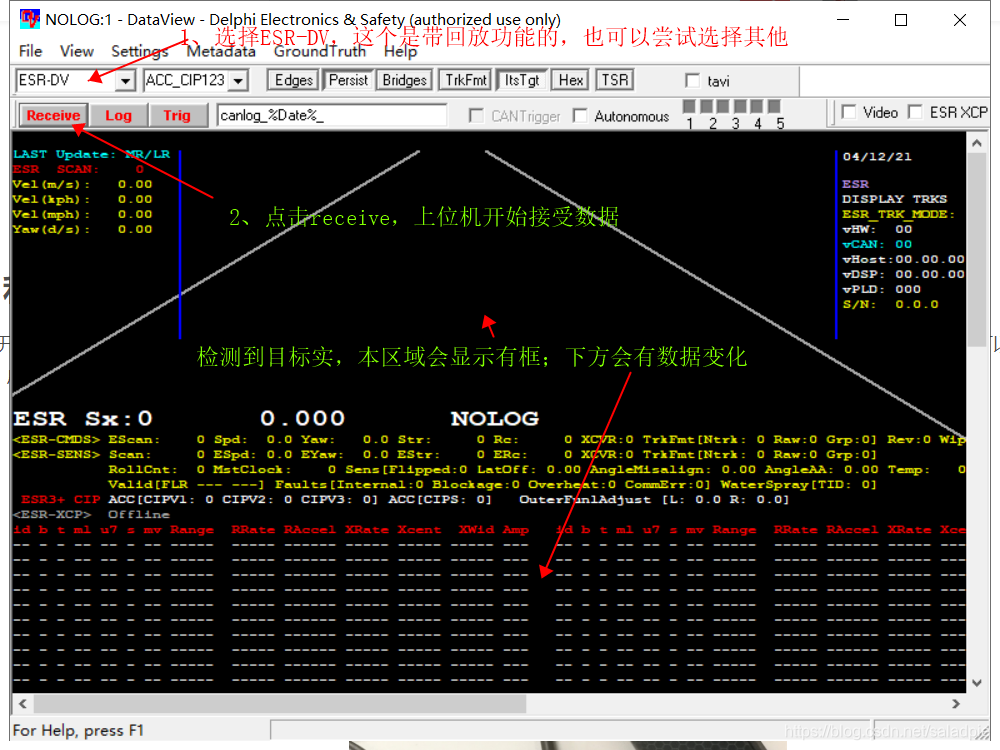Click the '<ESR-CMDS>' row label
The image size is (1000, 750).
point(57,439)
